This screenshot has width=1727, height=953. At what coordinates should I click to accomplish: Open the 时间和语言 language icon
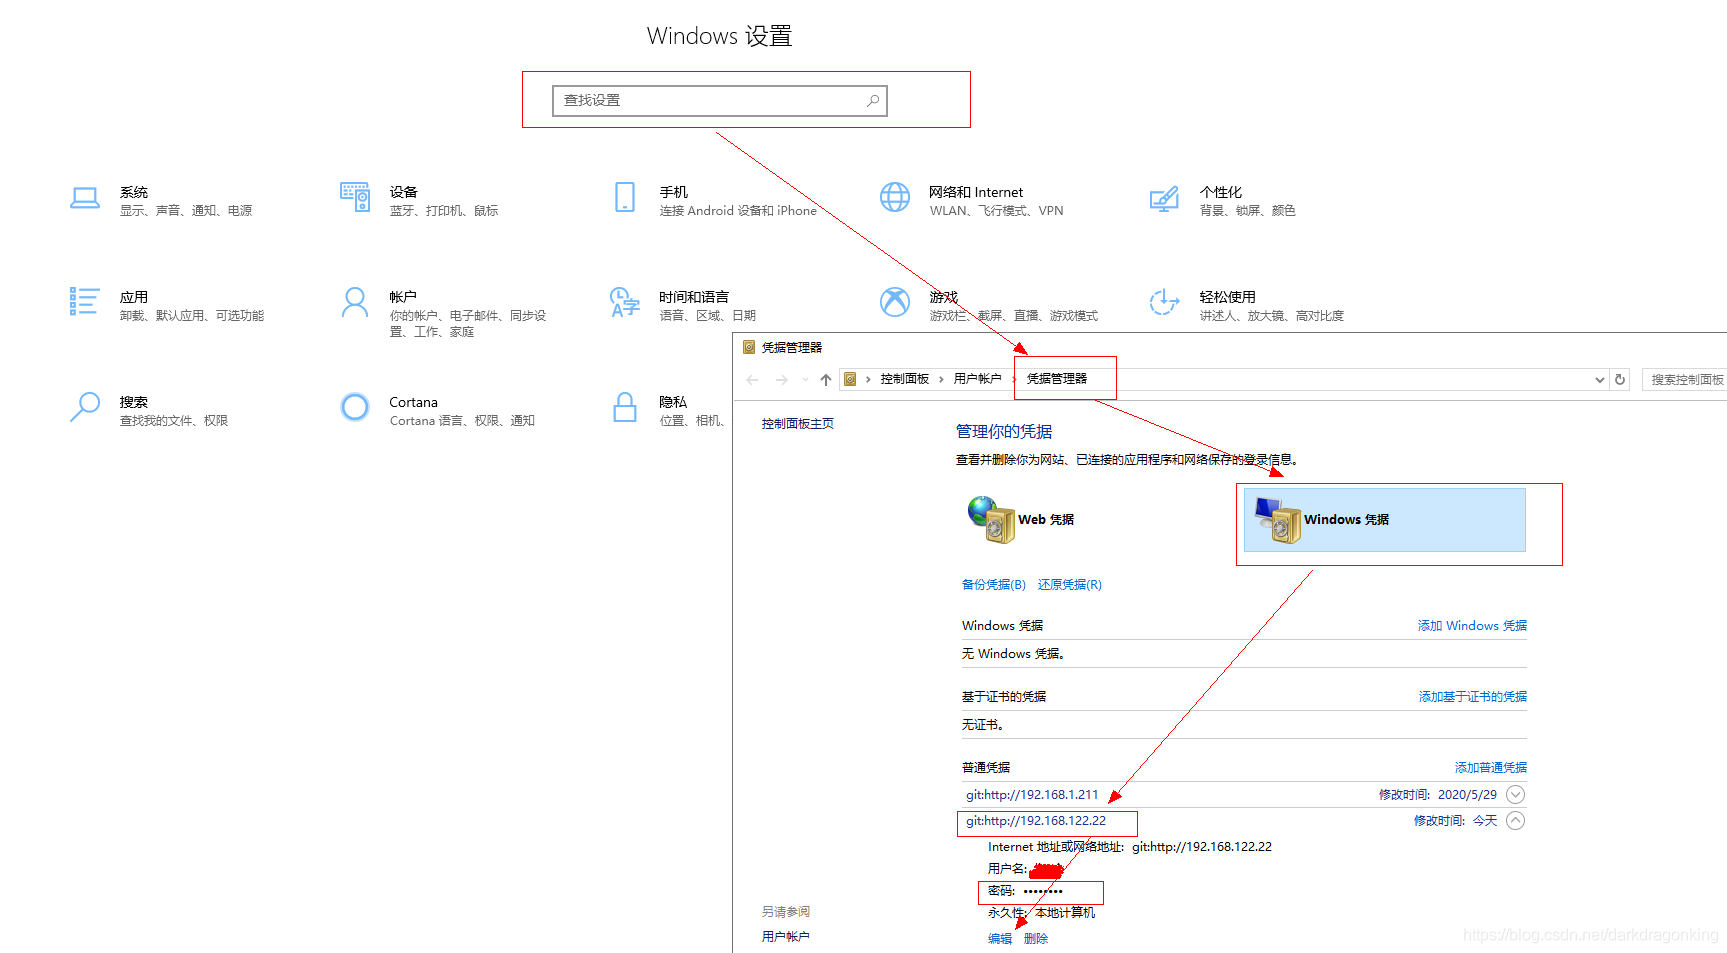[x=625, y=302]
